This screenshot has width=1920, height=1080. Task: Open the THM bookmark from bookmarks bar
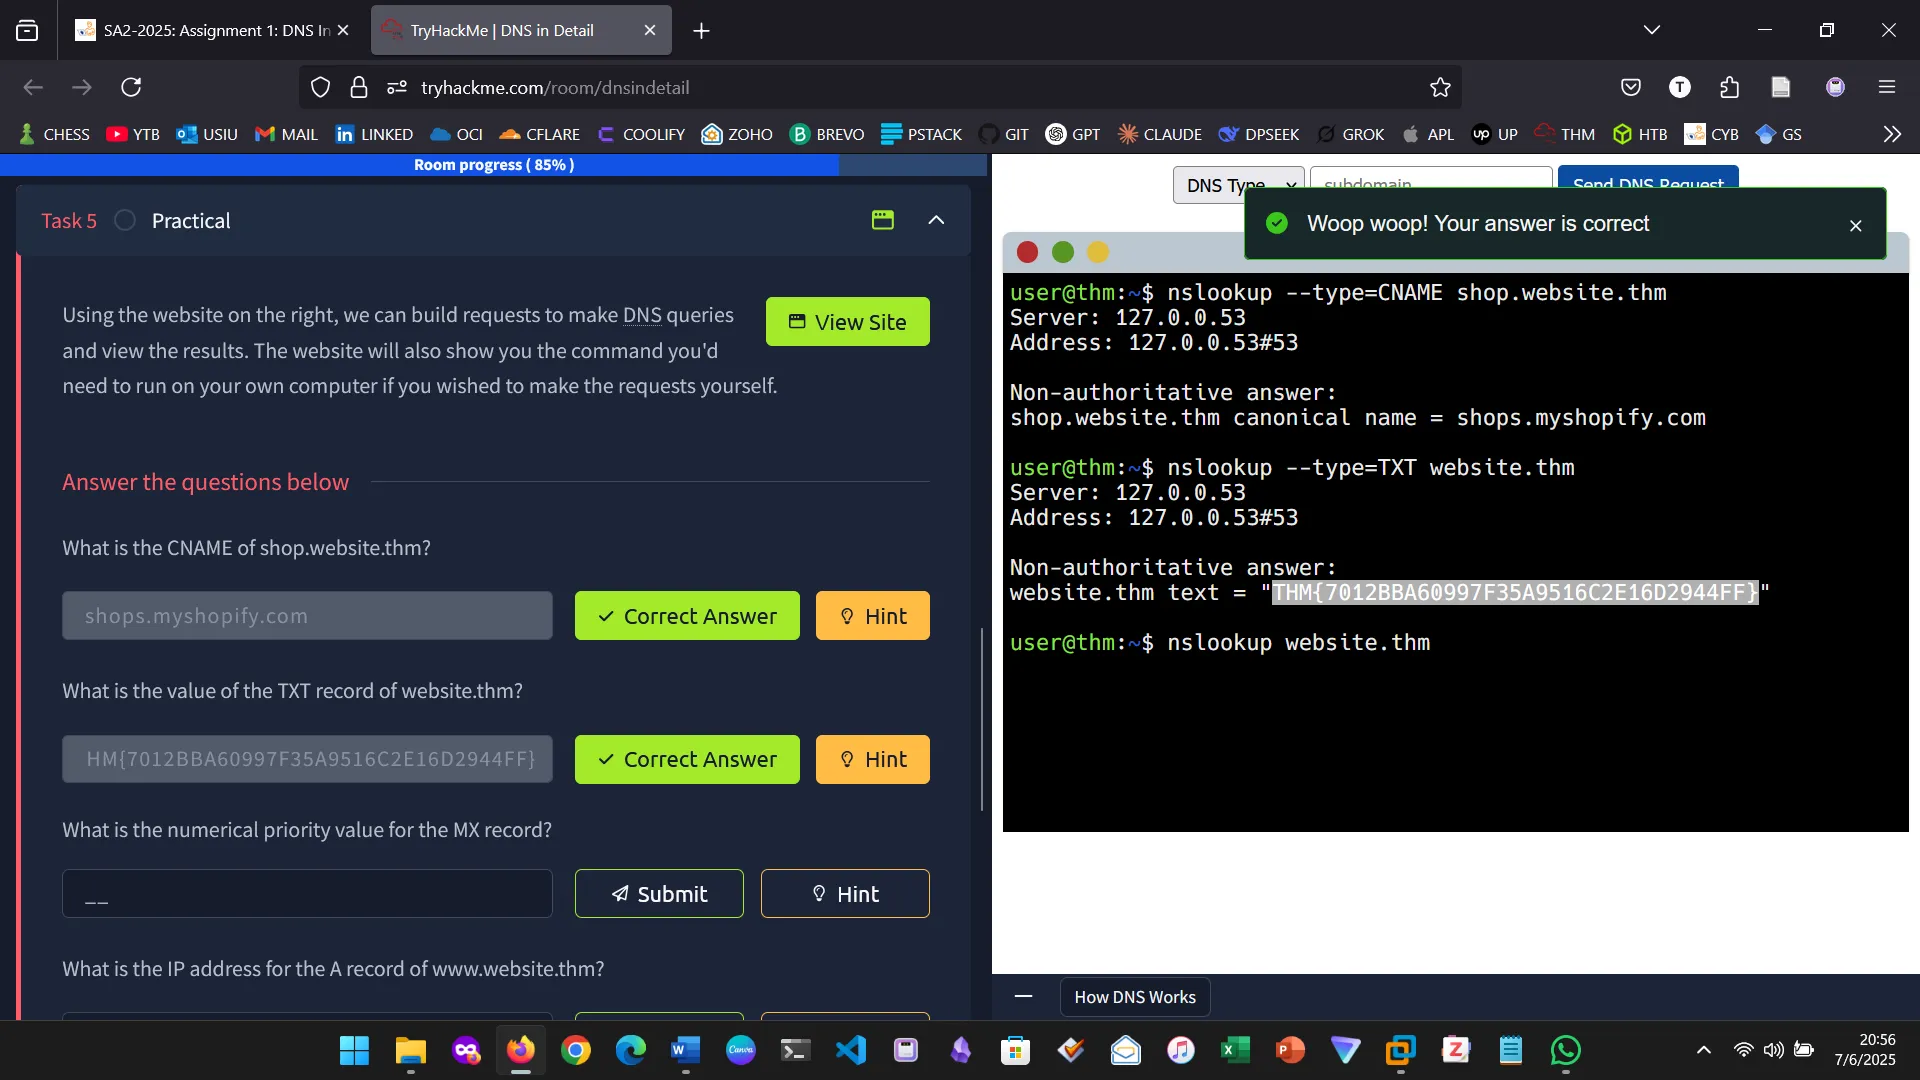pos(1564,133)
